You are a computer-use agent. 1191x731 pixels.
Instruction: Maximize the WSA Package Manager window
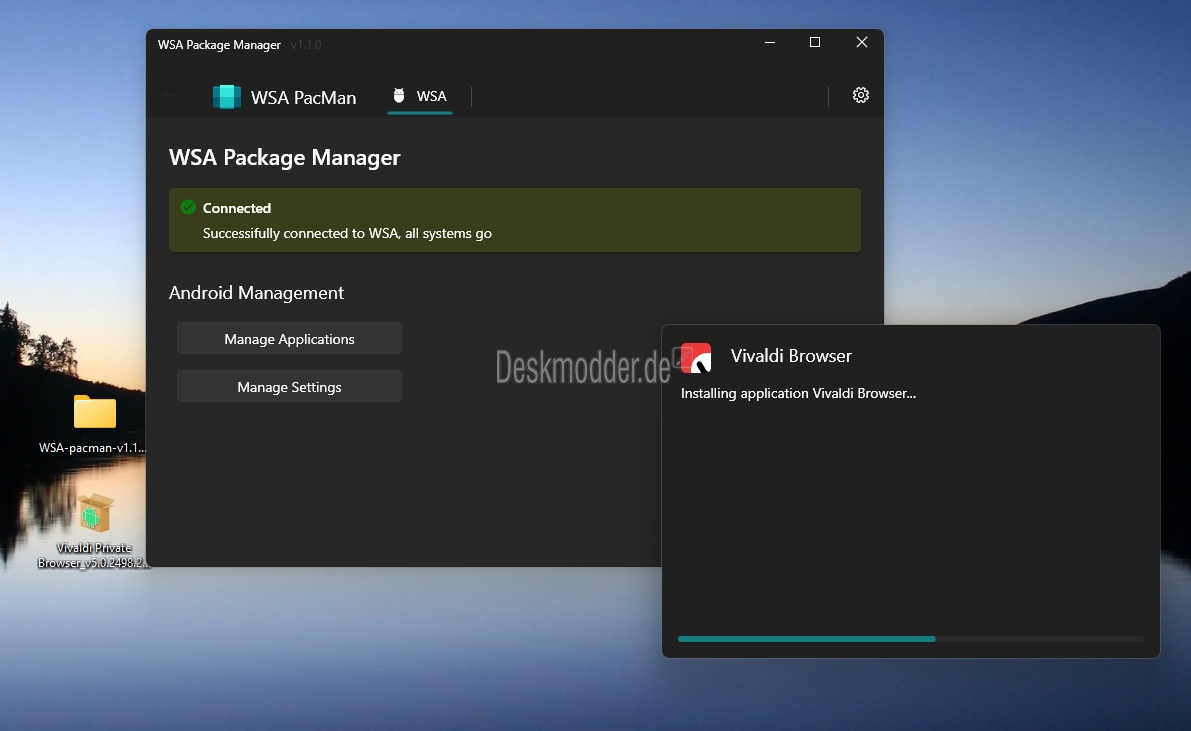tap(815, 43)
